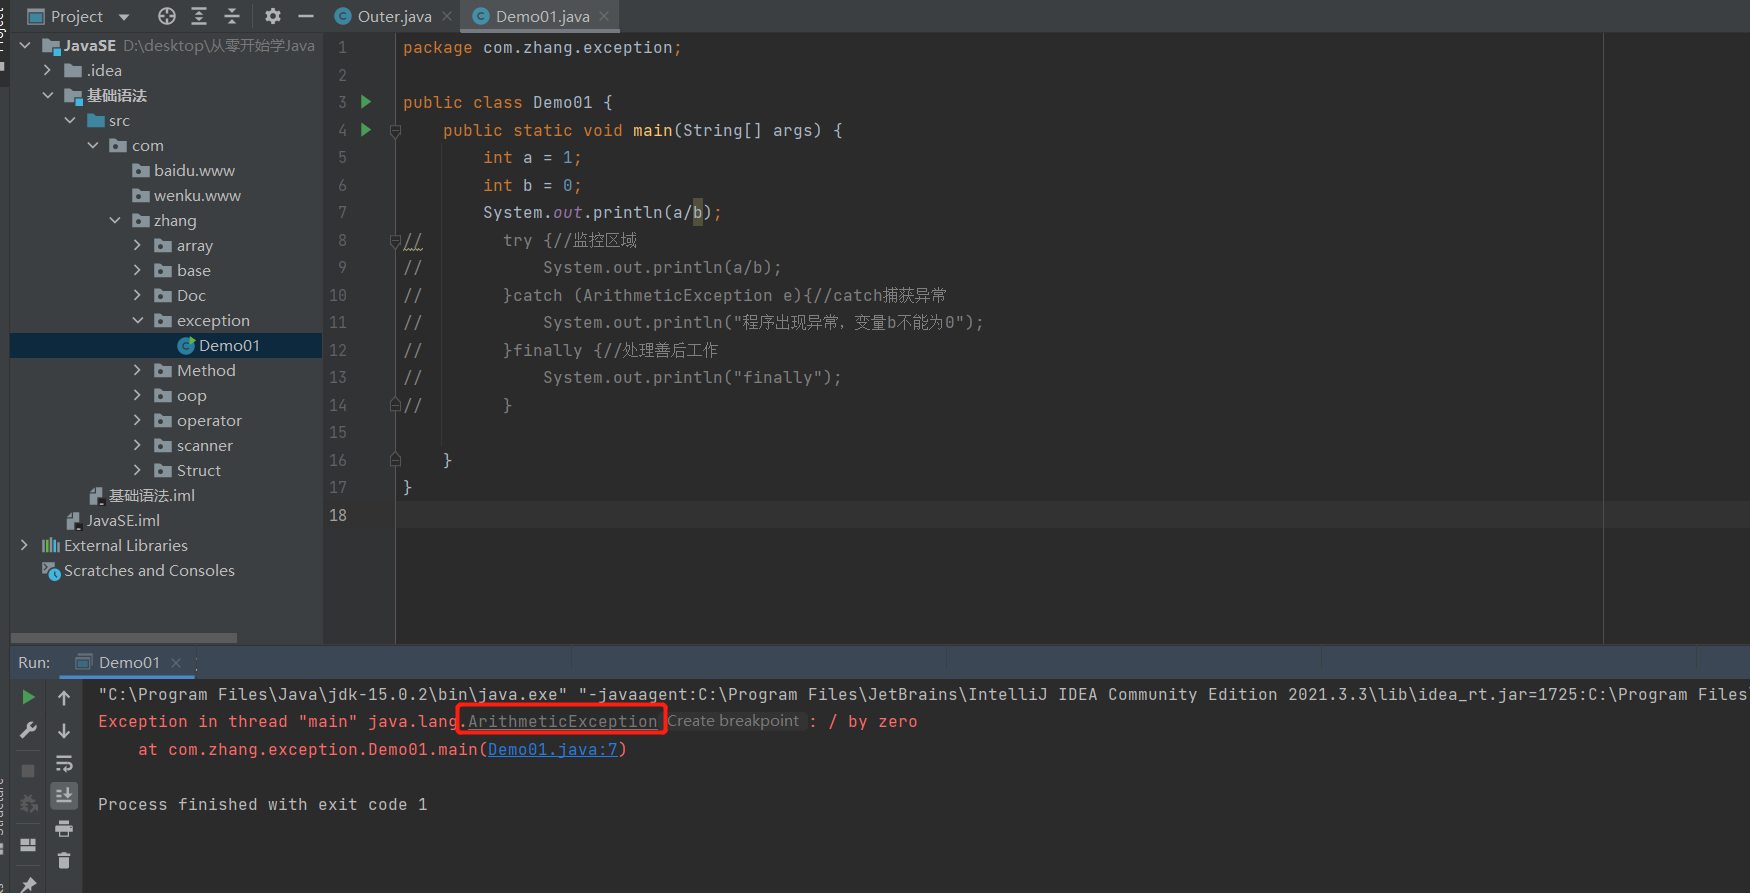Click Create breakpoint in console
Viewport: 1750px width, 893px height.
(x=733, y=721)
